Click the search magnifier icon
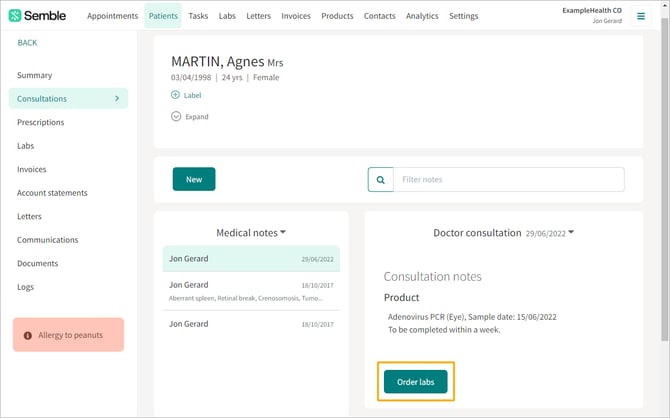Screen dimensions: 670x418 point(380,179)
